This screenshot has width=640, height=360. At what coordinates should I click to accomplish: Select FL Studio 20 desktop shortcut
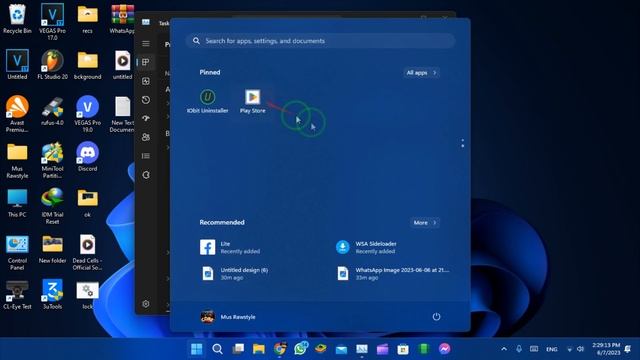52,64
